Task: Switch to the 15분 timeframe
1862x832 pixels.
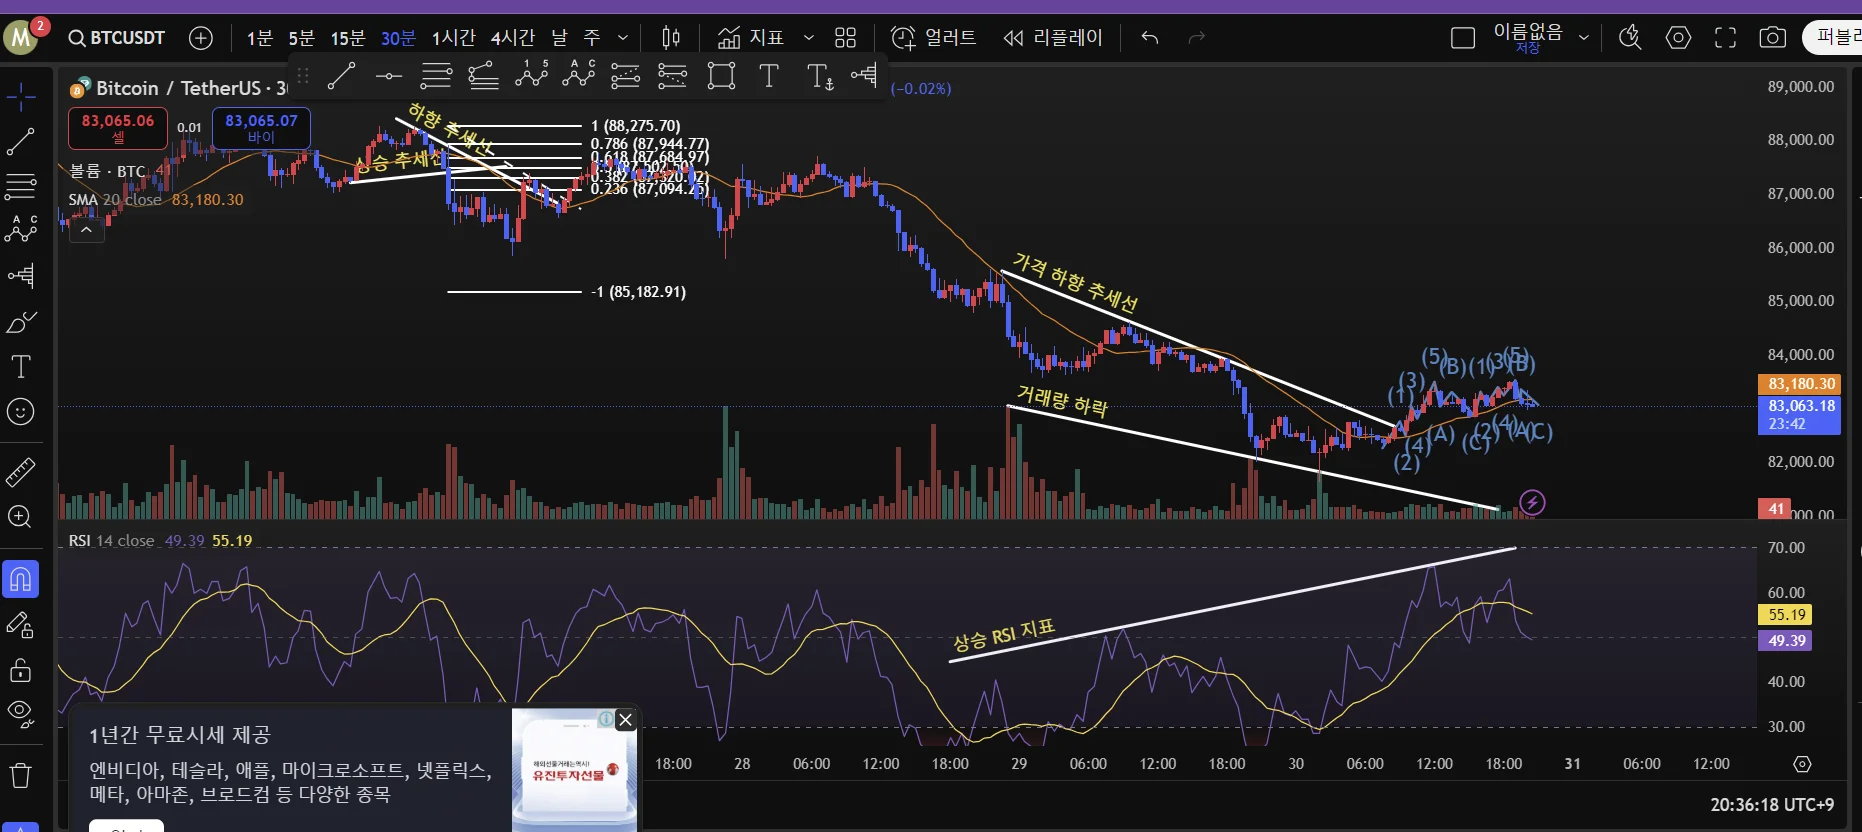Action: tap(348, 38)
